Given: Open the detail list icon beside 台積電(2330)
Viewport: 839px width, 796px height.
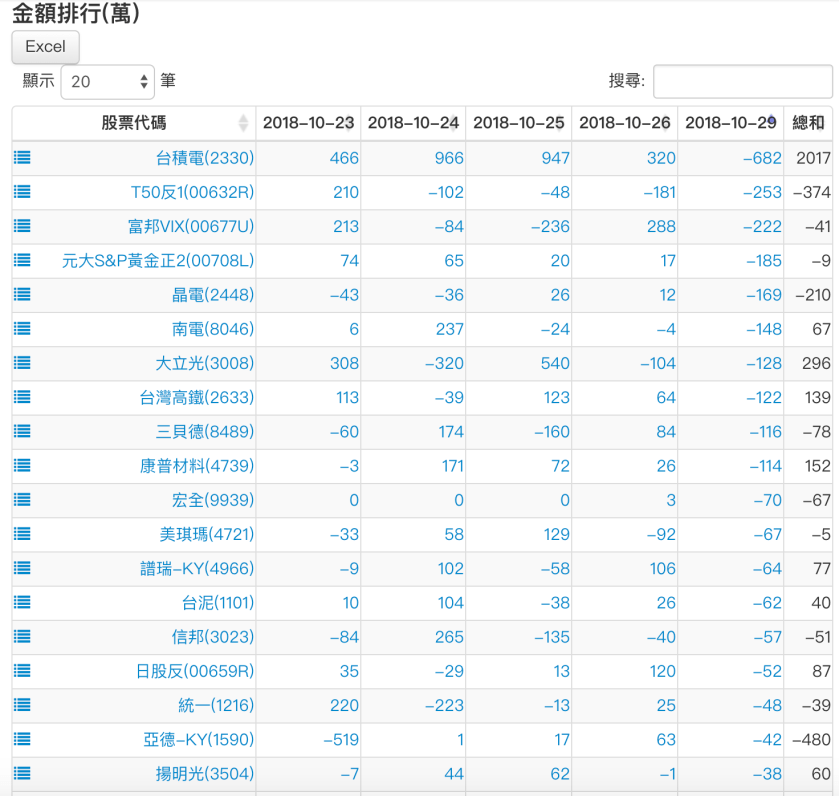Looking at the screenshot, I should [x=21, y=158].
